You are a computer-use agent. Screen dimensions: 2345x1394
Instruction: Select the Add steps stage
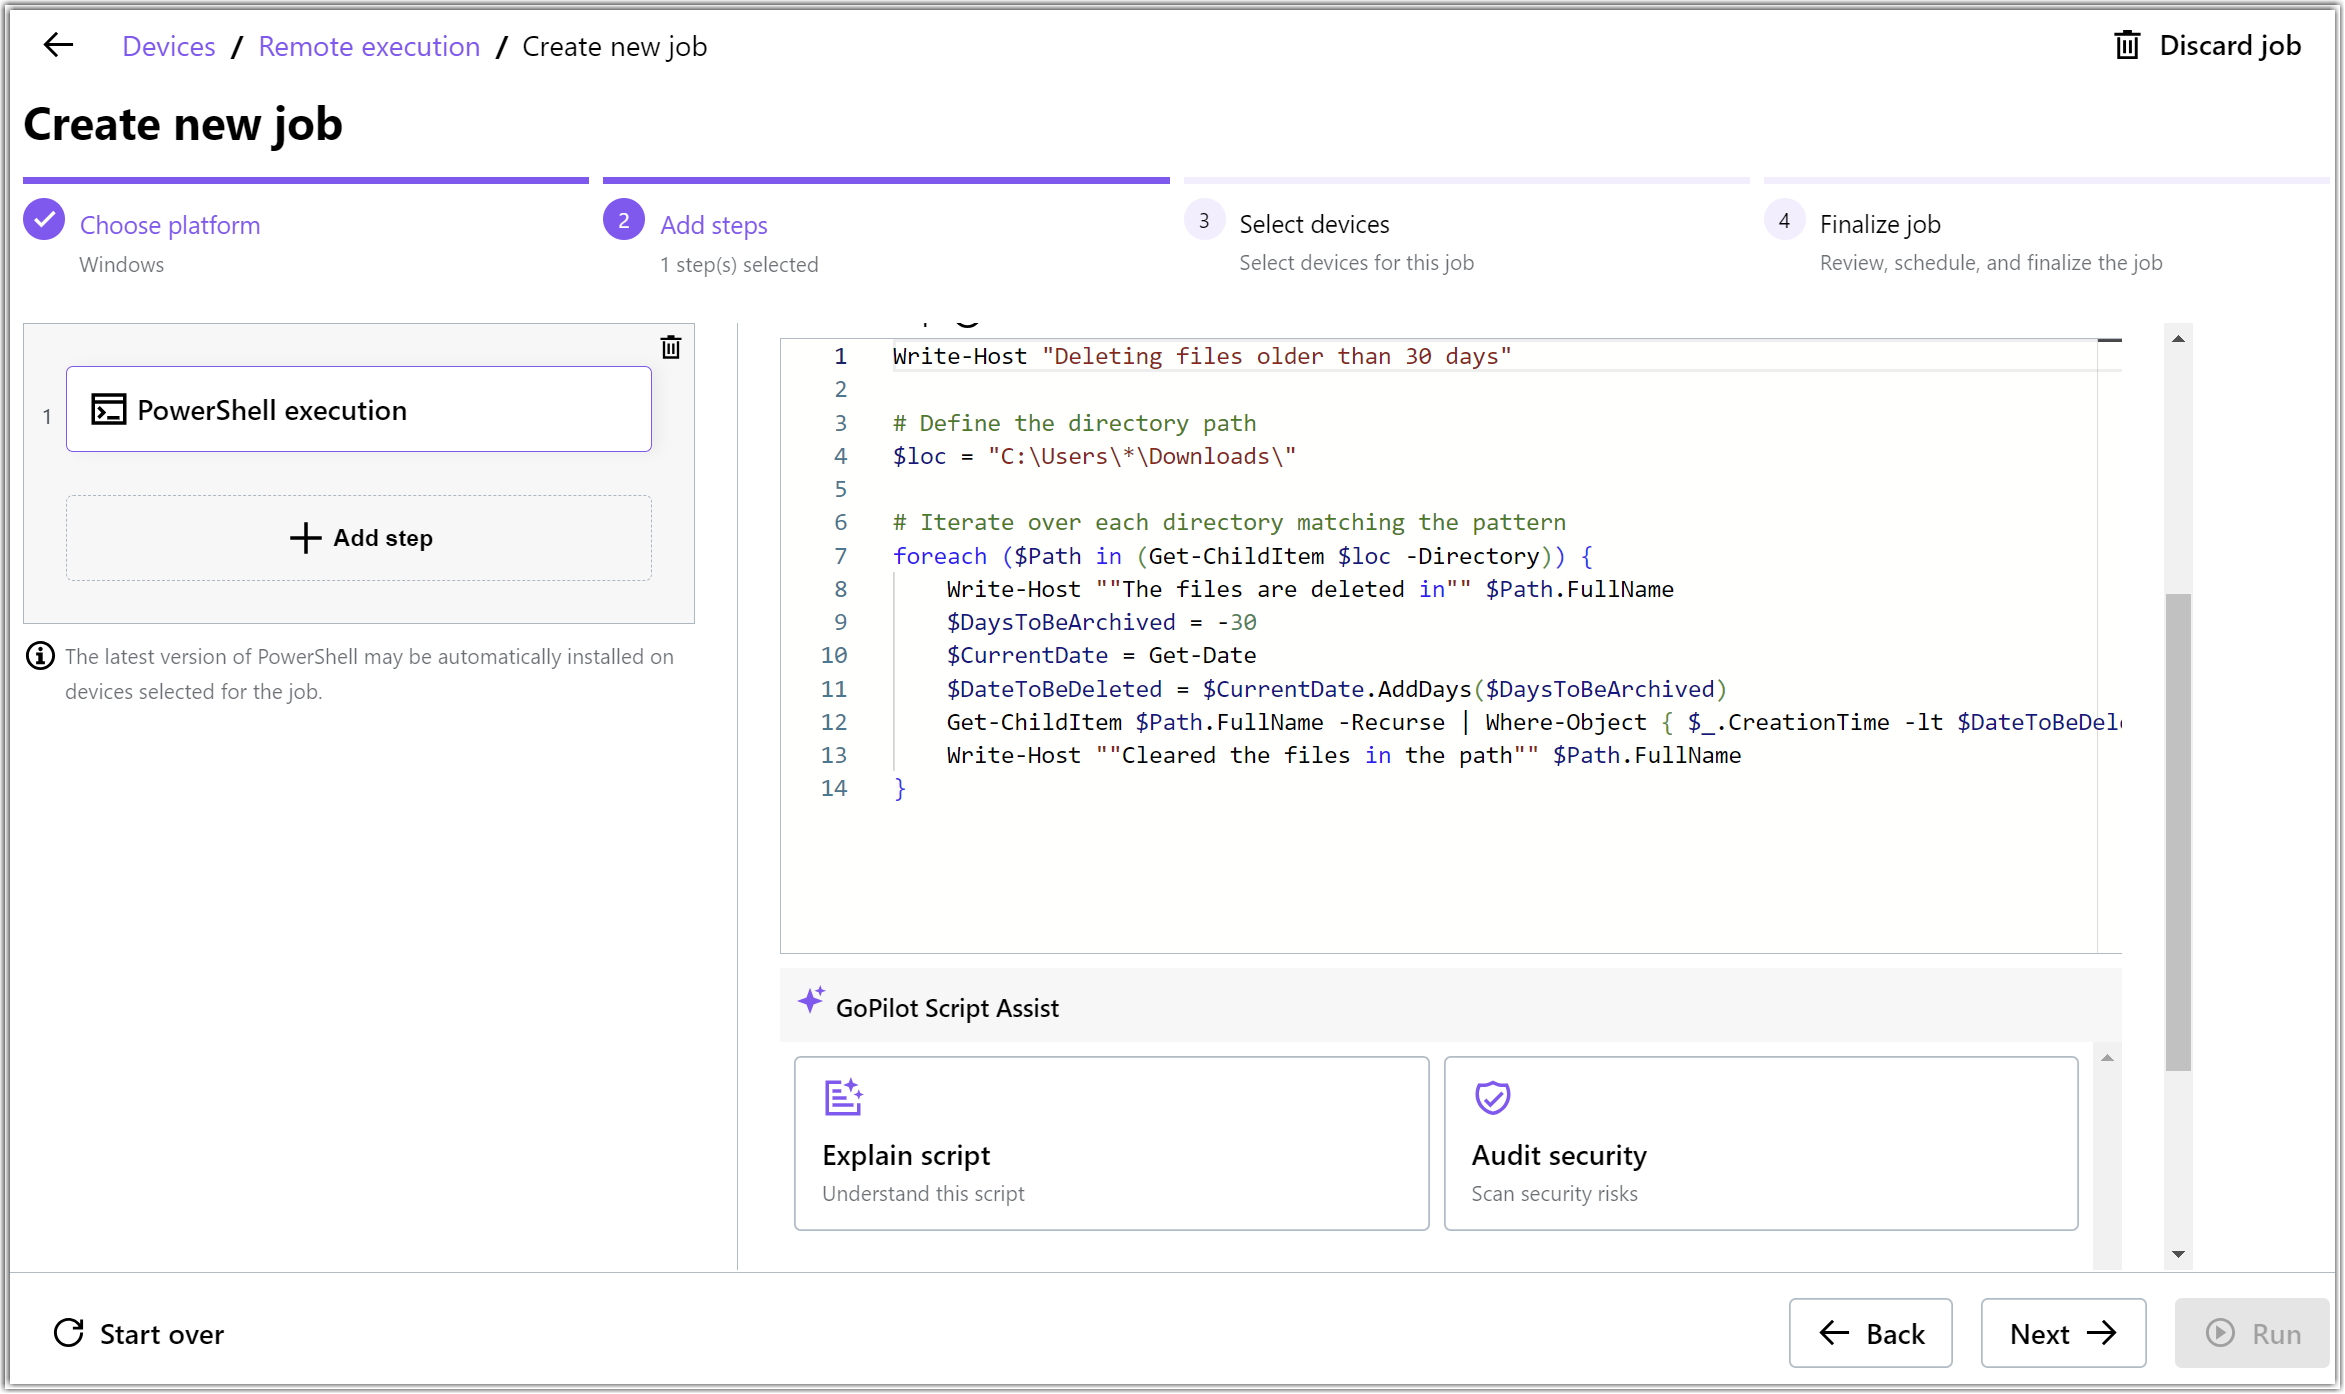[x=713, y=225]
